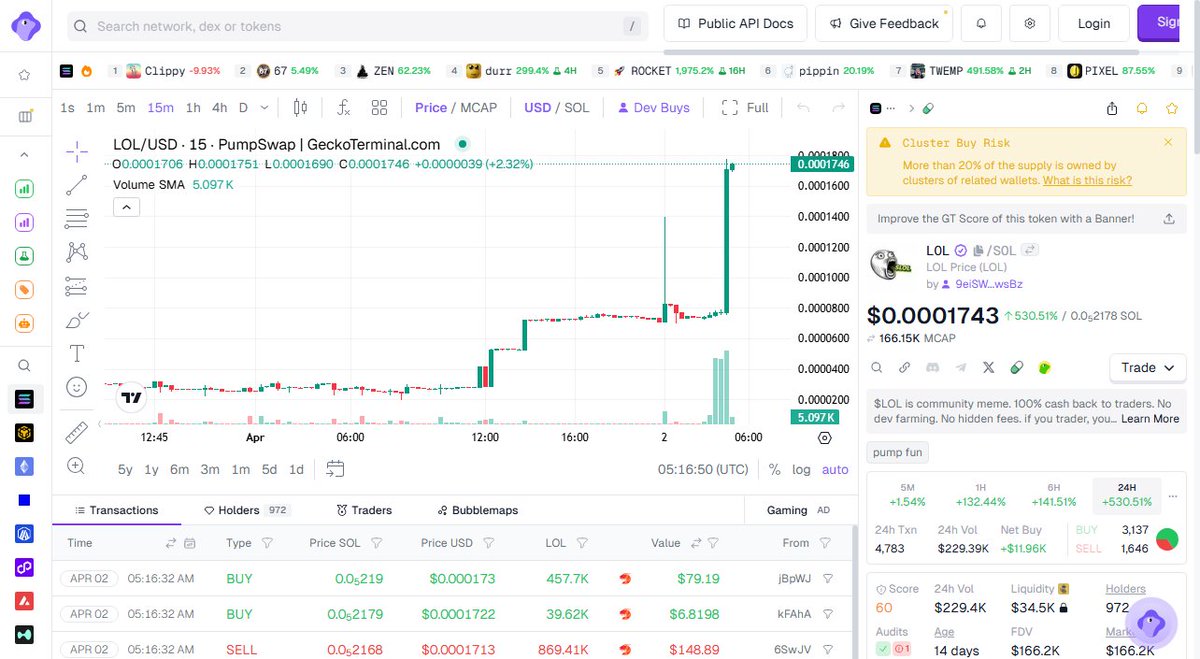Open the upload banner icon

tap(1169, 218)
